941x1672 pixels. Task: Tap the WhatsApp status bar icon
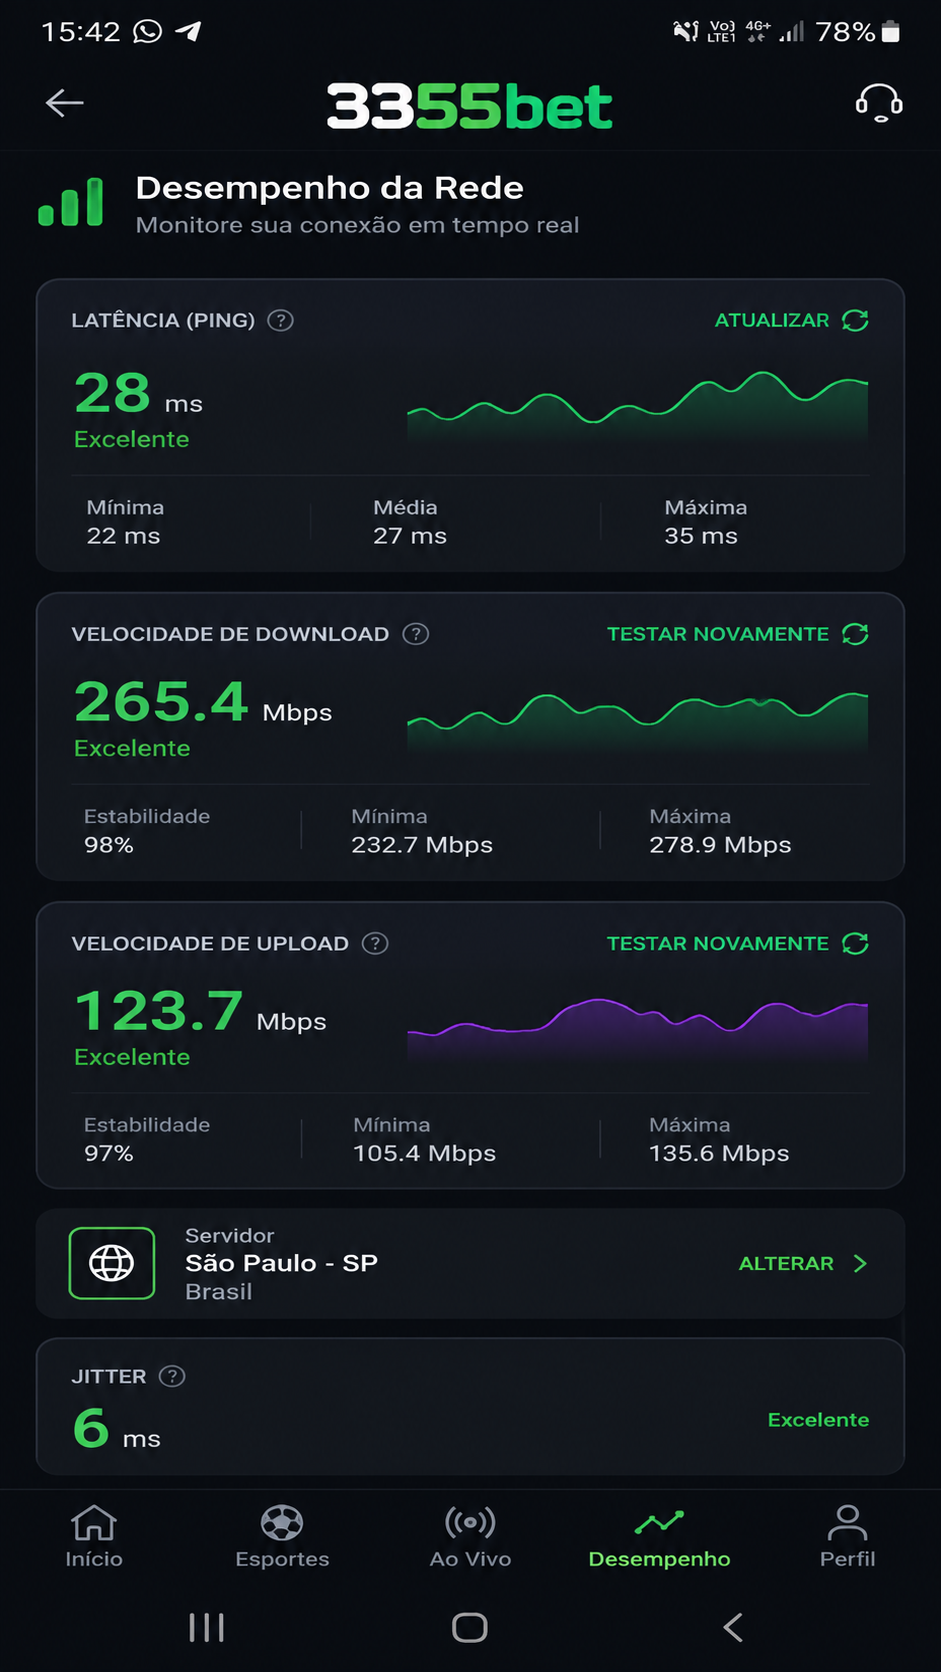147,32
